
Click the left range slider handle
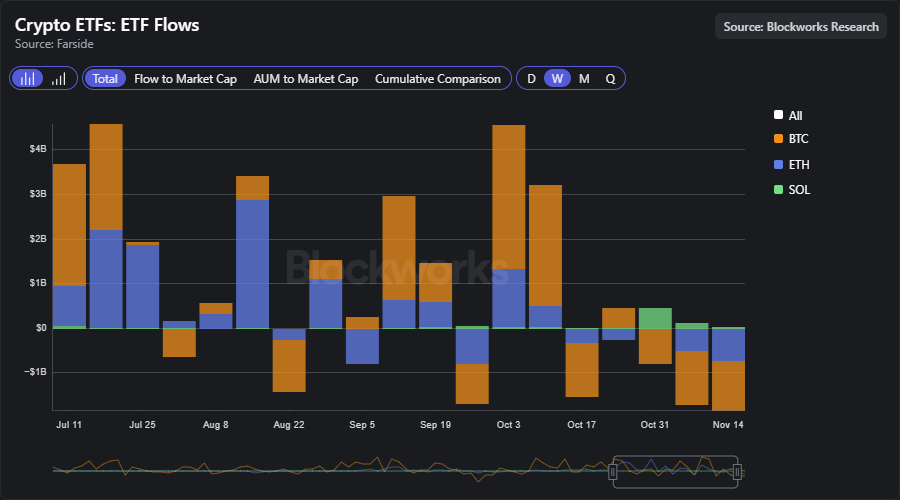pos(613,471)
